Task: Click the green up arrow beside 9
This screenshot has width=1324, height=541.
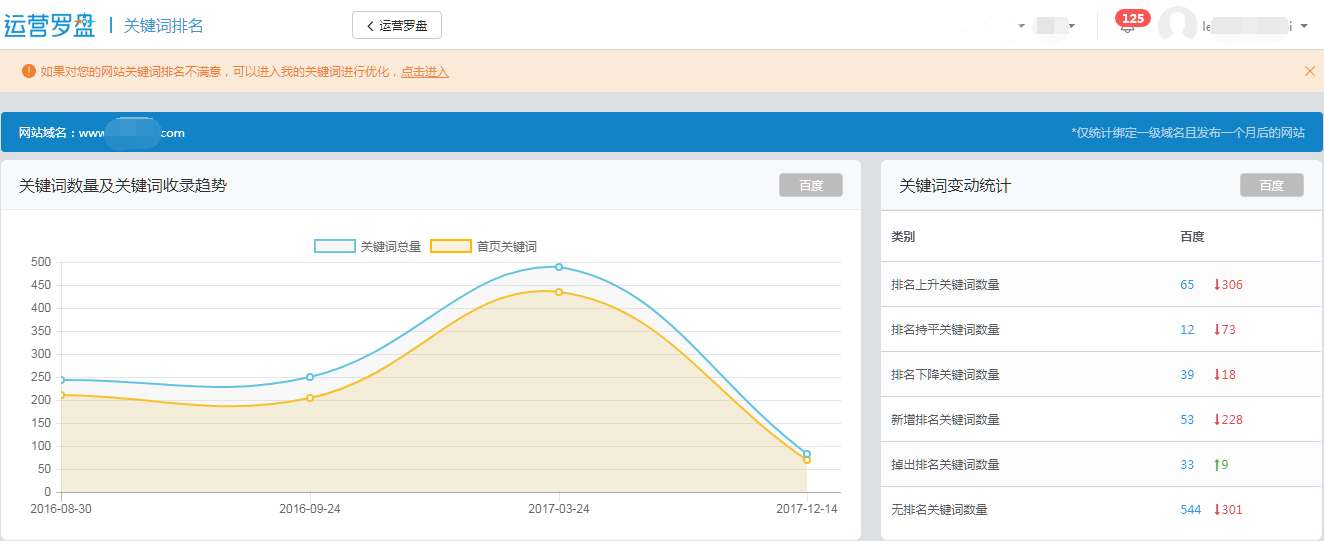Action: pos(1216,465)
